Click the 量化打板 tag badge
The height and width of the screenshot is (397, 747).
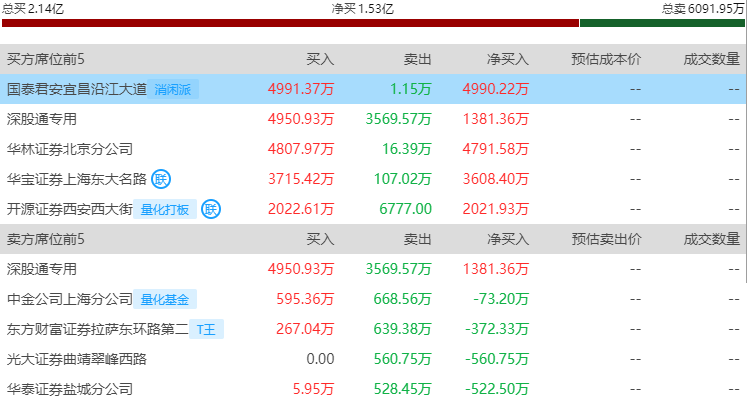point(165,209)
